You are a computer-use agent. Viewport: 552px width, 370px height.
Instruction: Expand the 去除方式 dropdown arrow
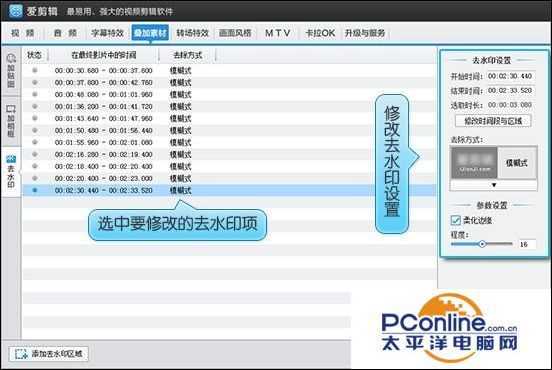[x=494, y=185]
